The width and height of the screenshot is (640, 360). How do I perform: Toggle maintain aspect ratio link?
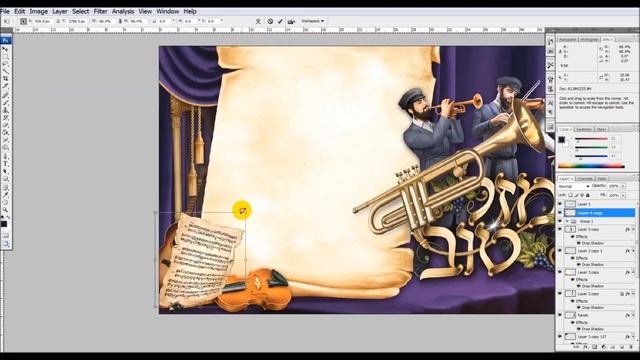coord(120,21)
